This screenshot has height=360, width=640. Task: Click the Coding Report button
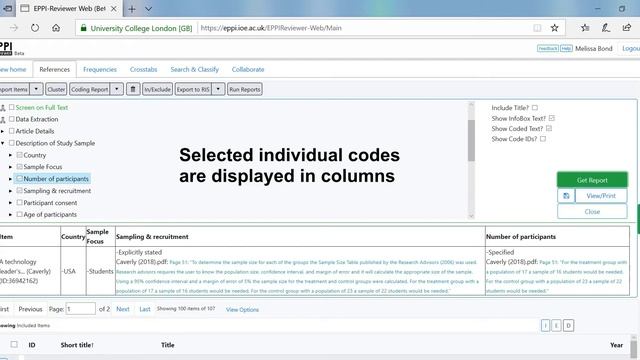89,89
